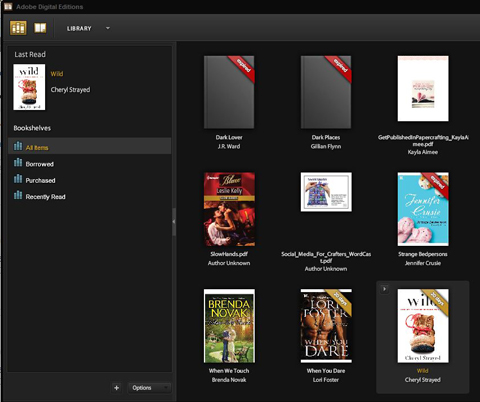Screen dimensions: 480x402
Task: Click the Dark Places title text
Action: pyautogui.click(x=326, y=137)
